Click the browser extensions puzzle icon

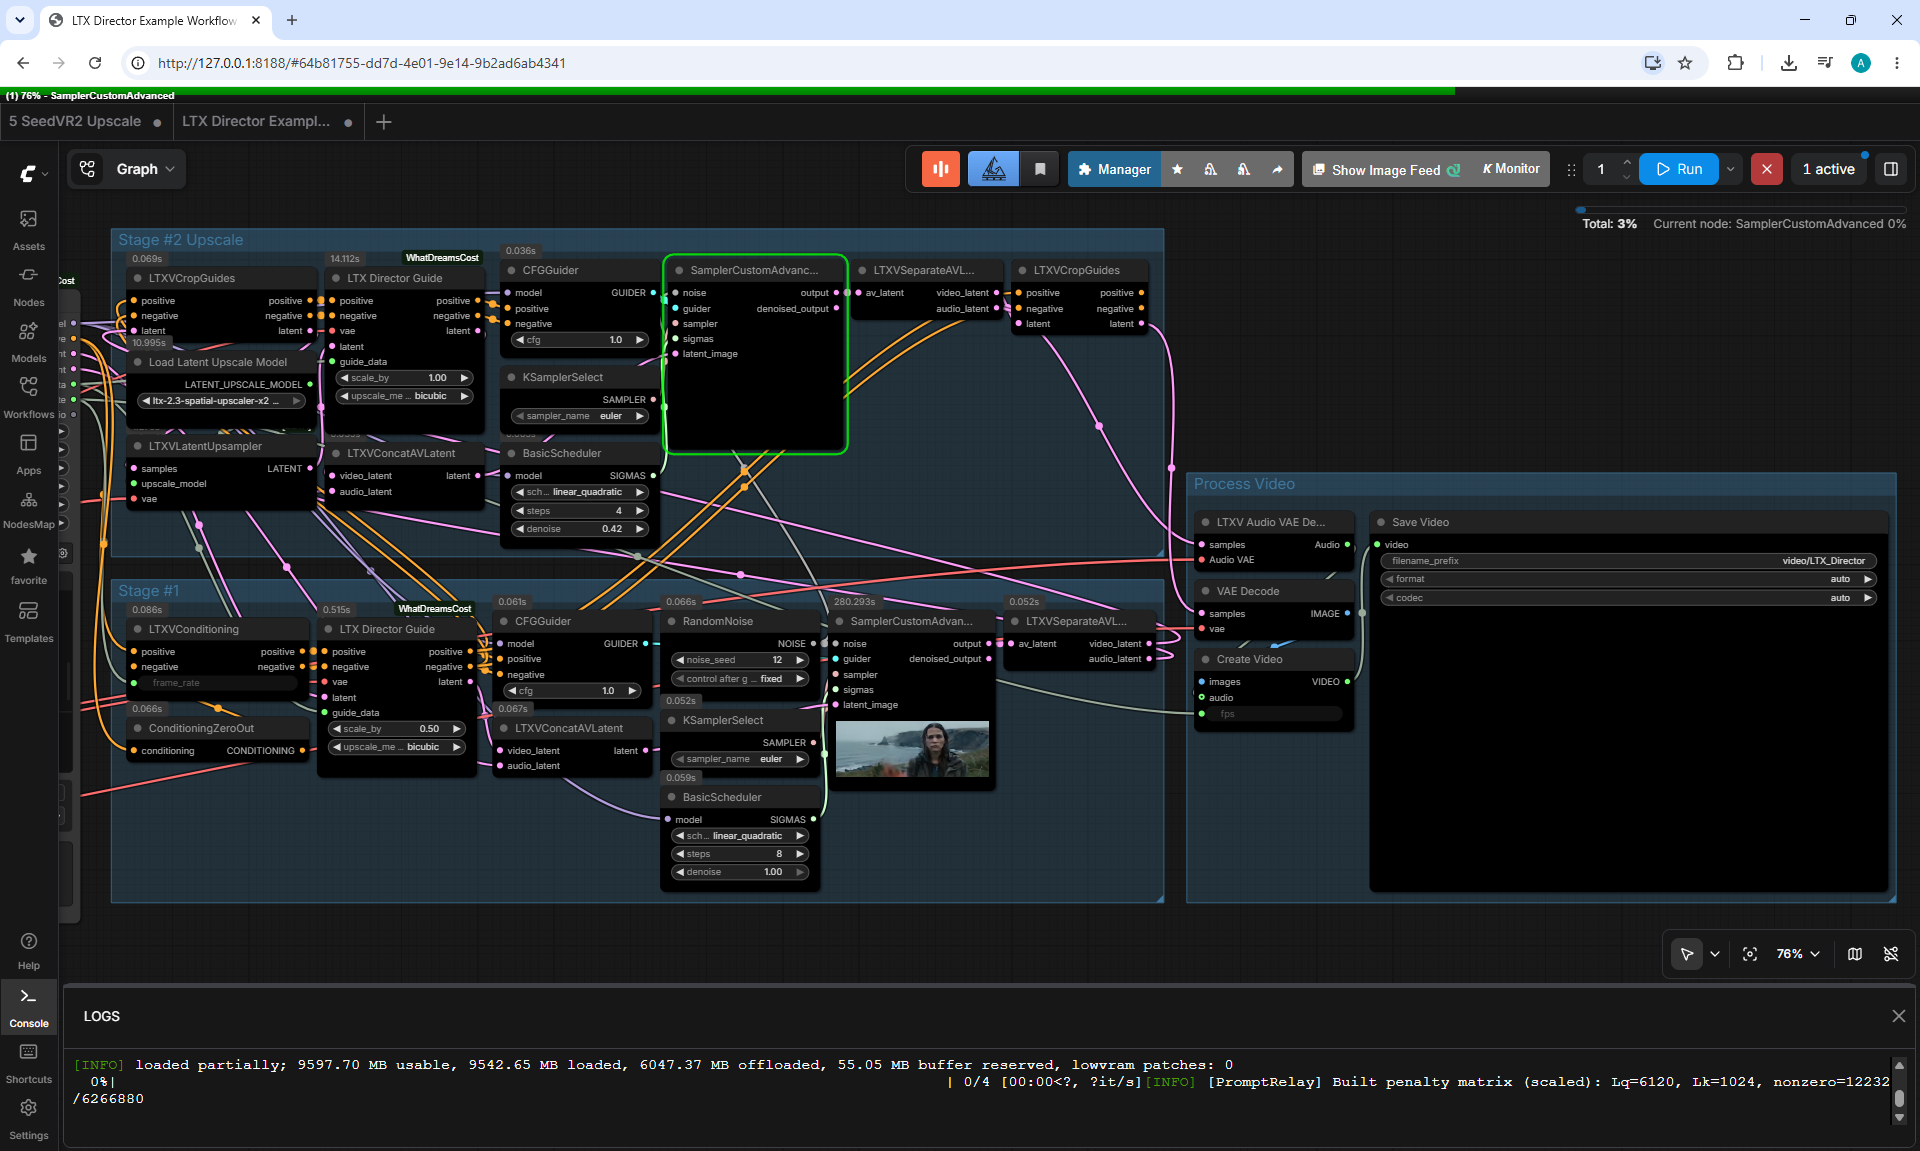coord(1735,63)
